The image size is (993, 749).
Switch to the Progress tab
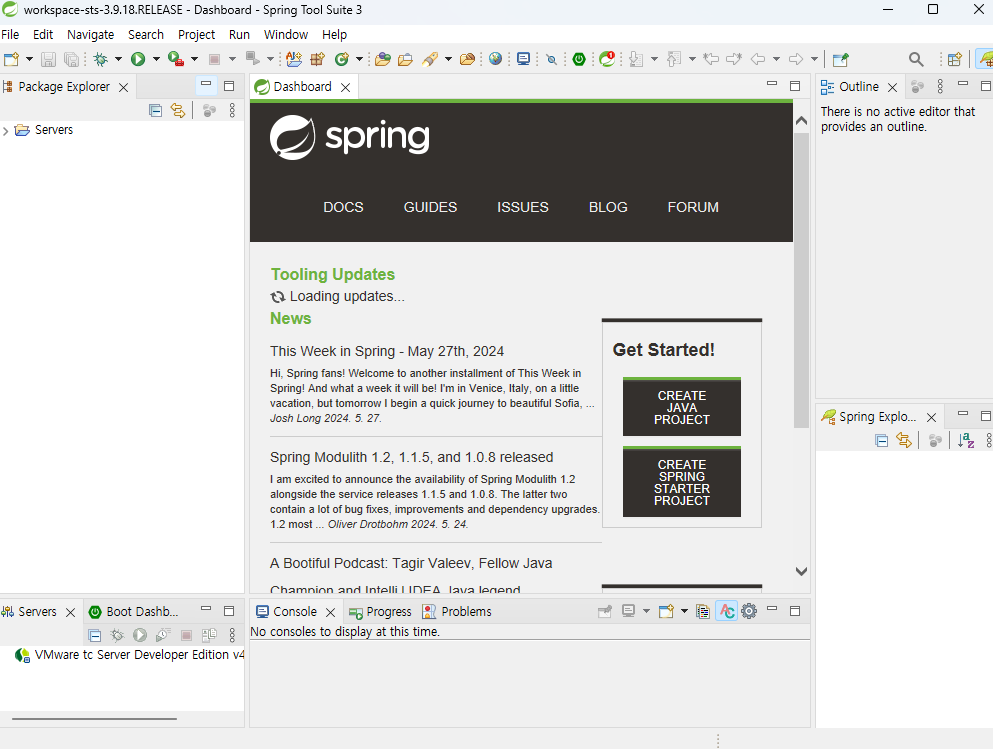click(380, 612)
